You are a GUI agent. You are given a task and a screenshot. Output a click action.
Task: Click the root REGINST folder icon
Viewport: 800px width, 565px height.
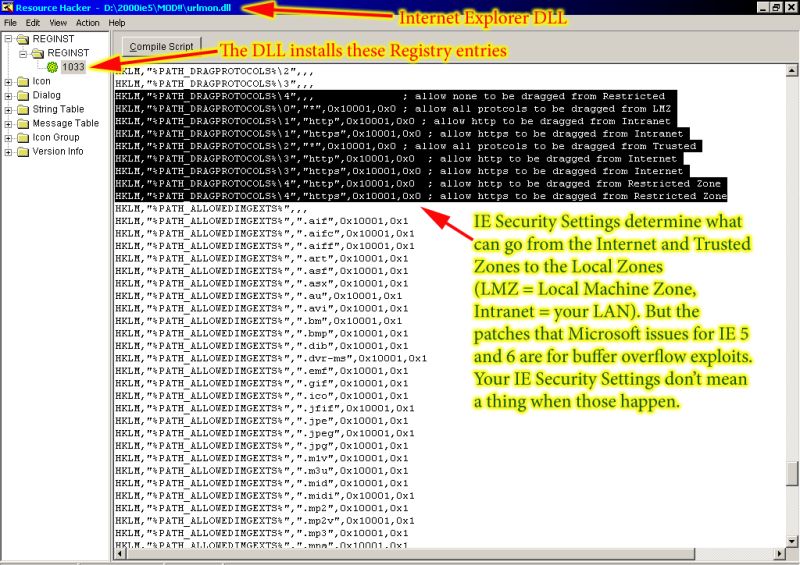tap(23, 39)
